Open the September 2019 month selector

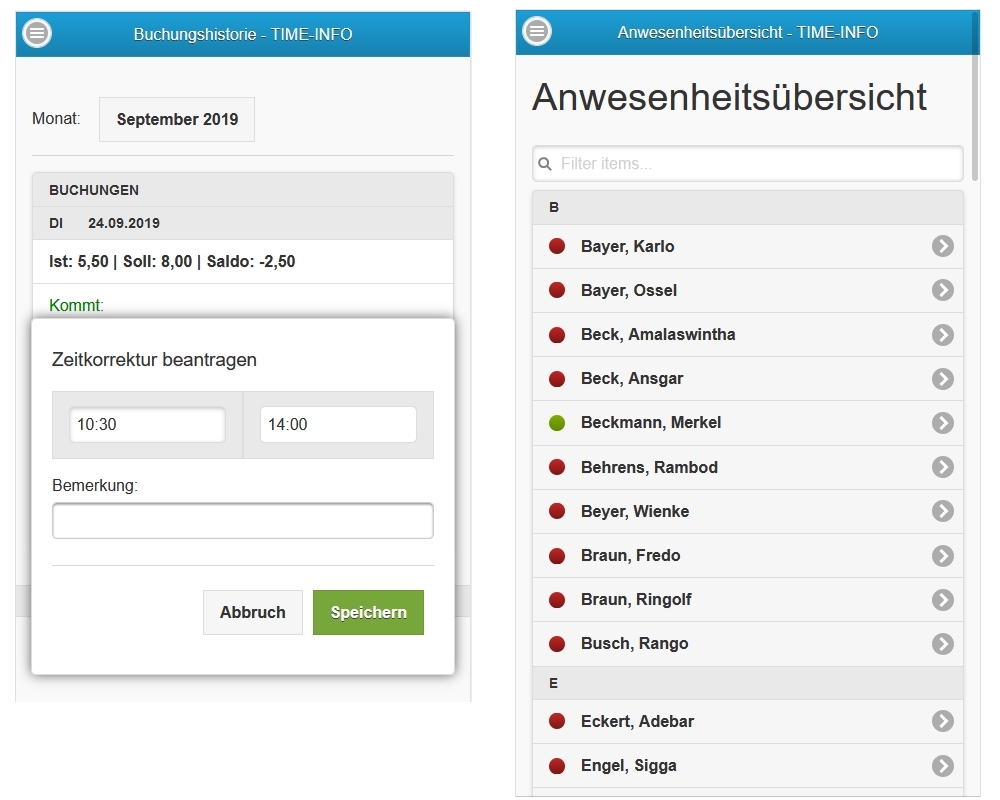click(x=177, y=119)
